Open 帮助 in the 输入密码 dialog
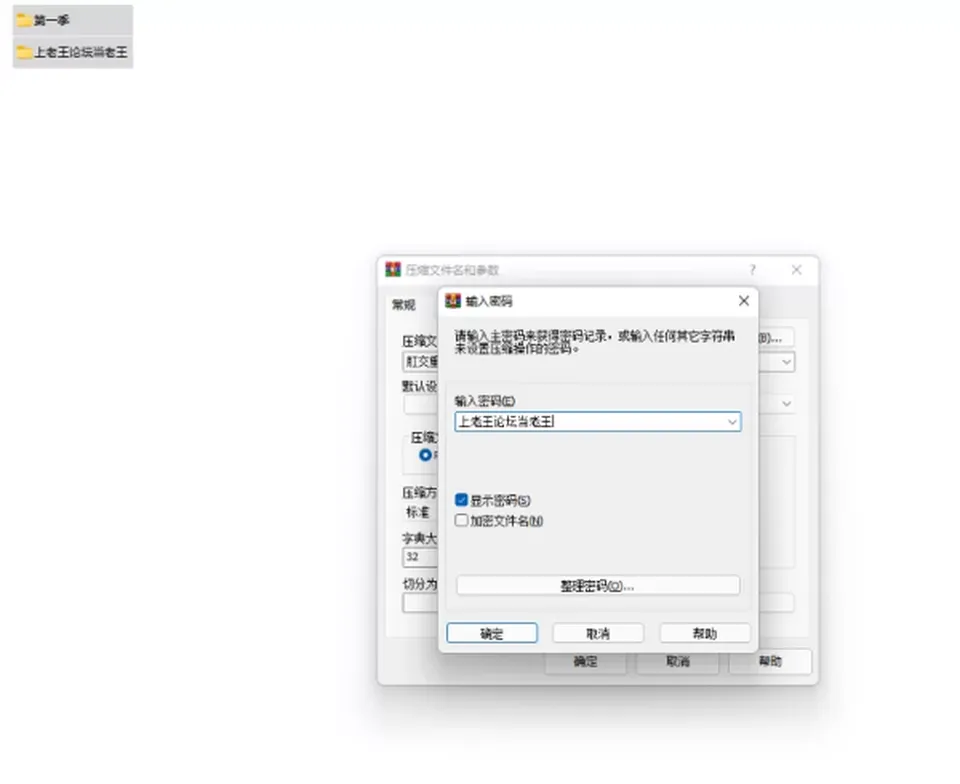The image size is (960, 784). click(x=705, y=633)
